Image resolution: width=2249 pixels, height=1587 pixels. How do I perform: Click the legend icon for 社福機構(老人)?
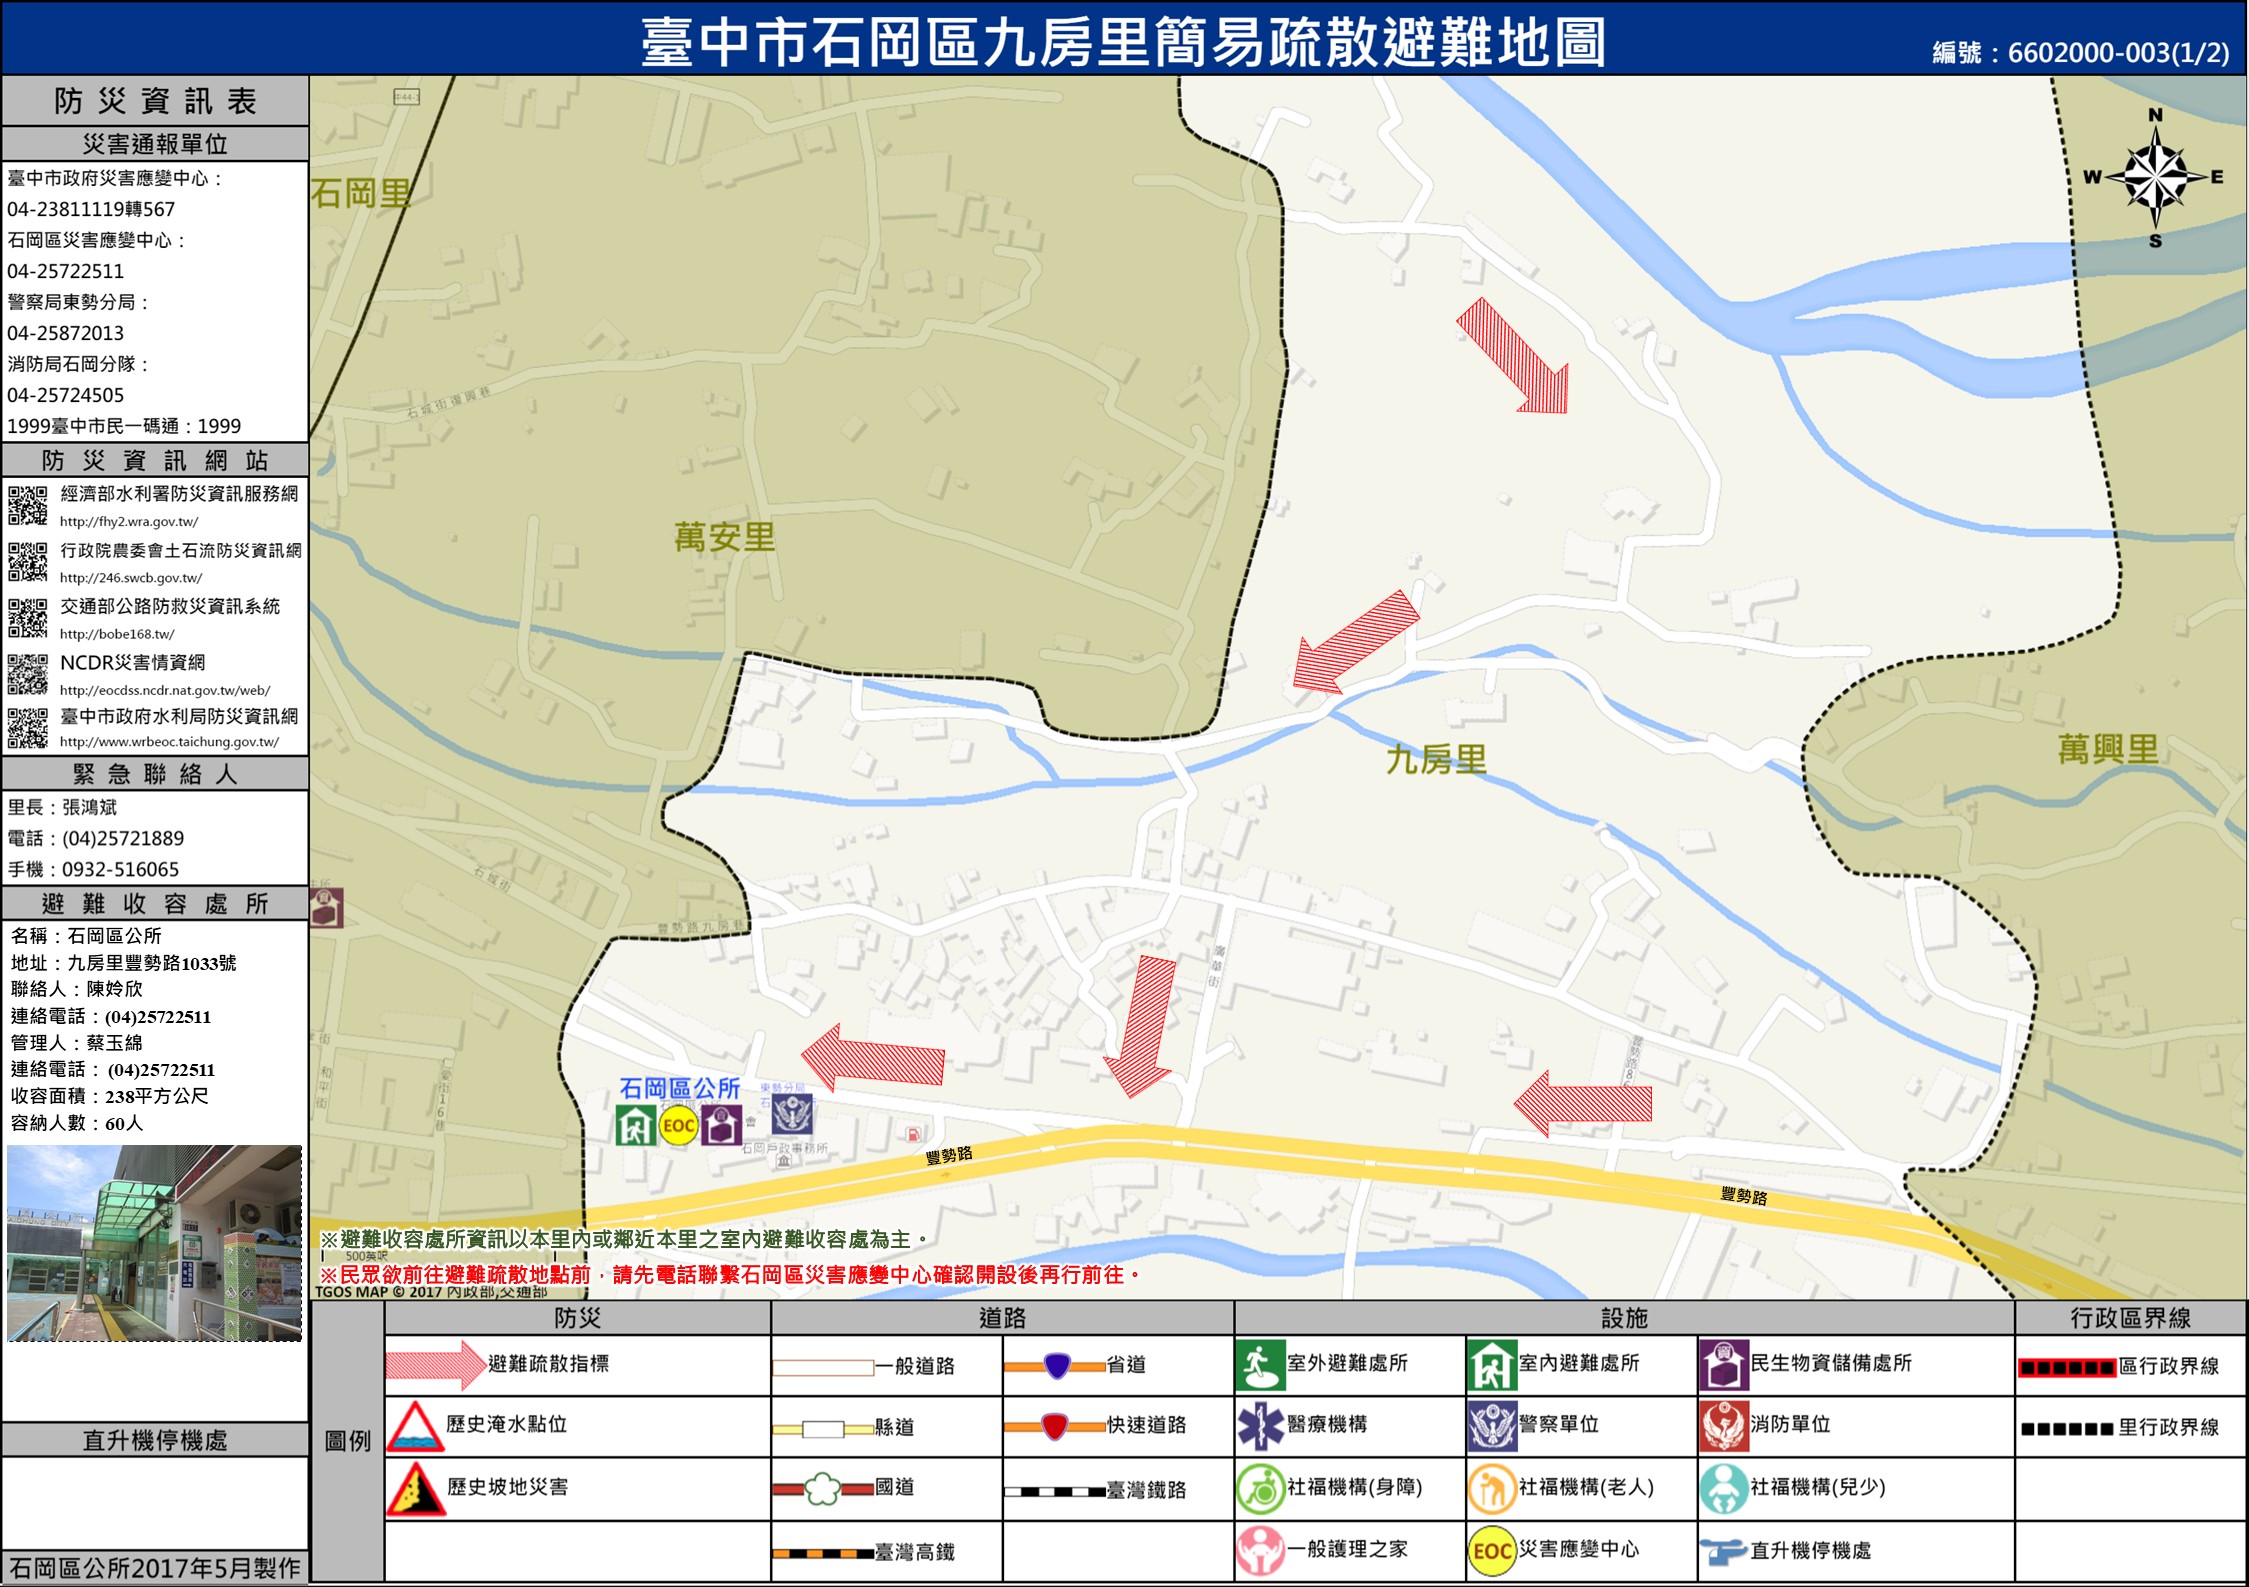pos(1491,1489)
